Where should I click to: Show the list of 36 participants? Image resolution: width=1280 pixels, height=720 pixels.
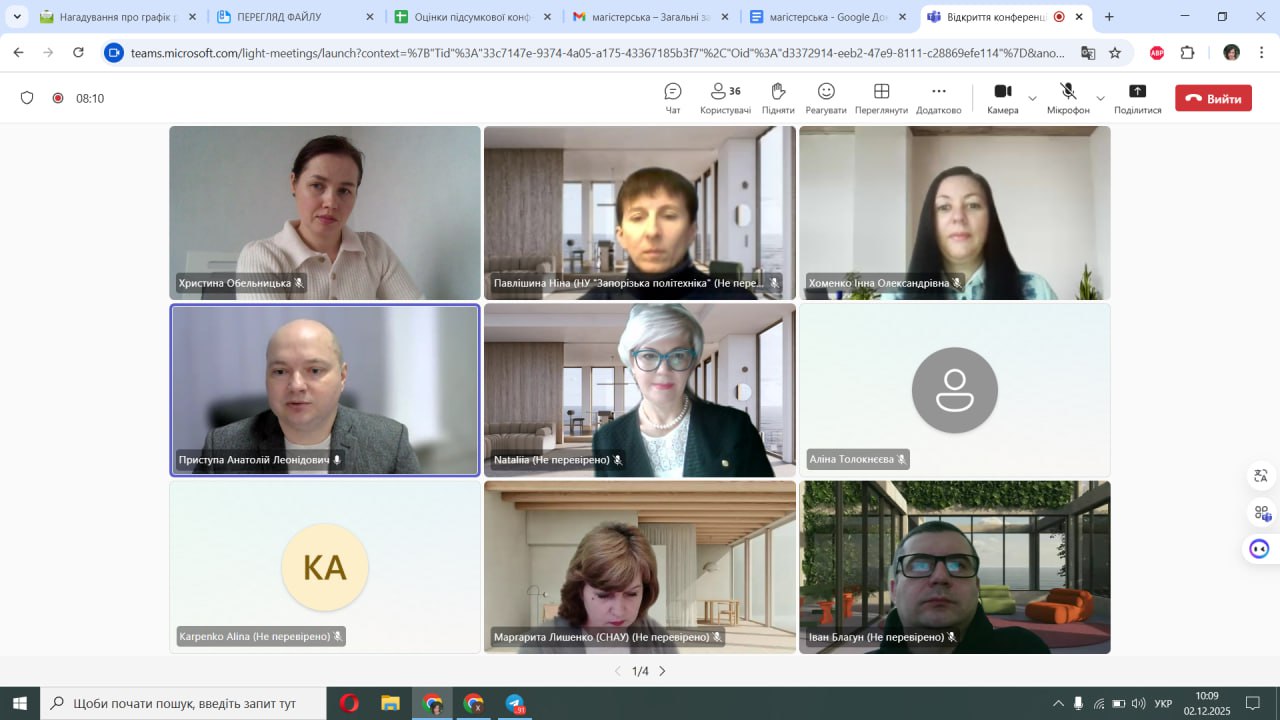pos(725,97)
